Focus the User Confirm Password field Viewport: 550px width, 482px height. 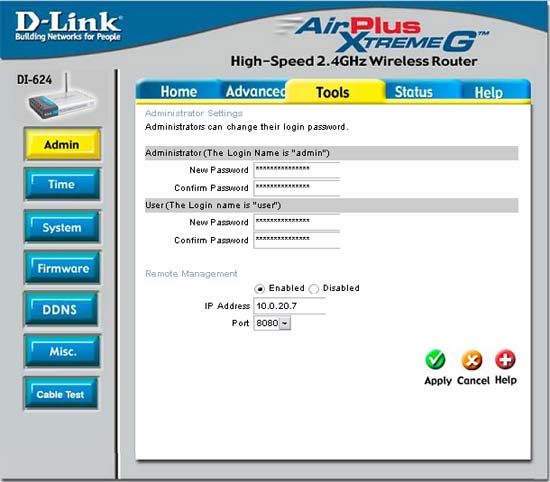coord(297,240)
